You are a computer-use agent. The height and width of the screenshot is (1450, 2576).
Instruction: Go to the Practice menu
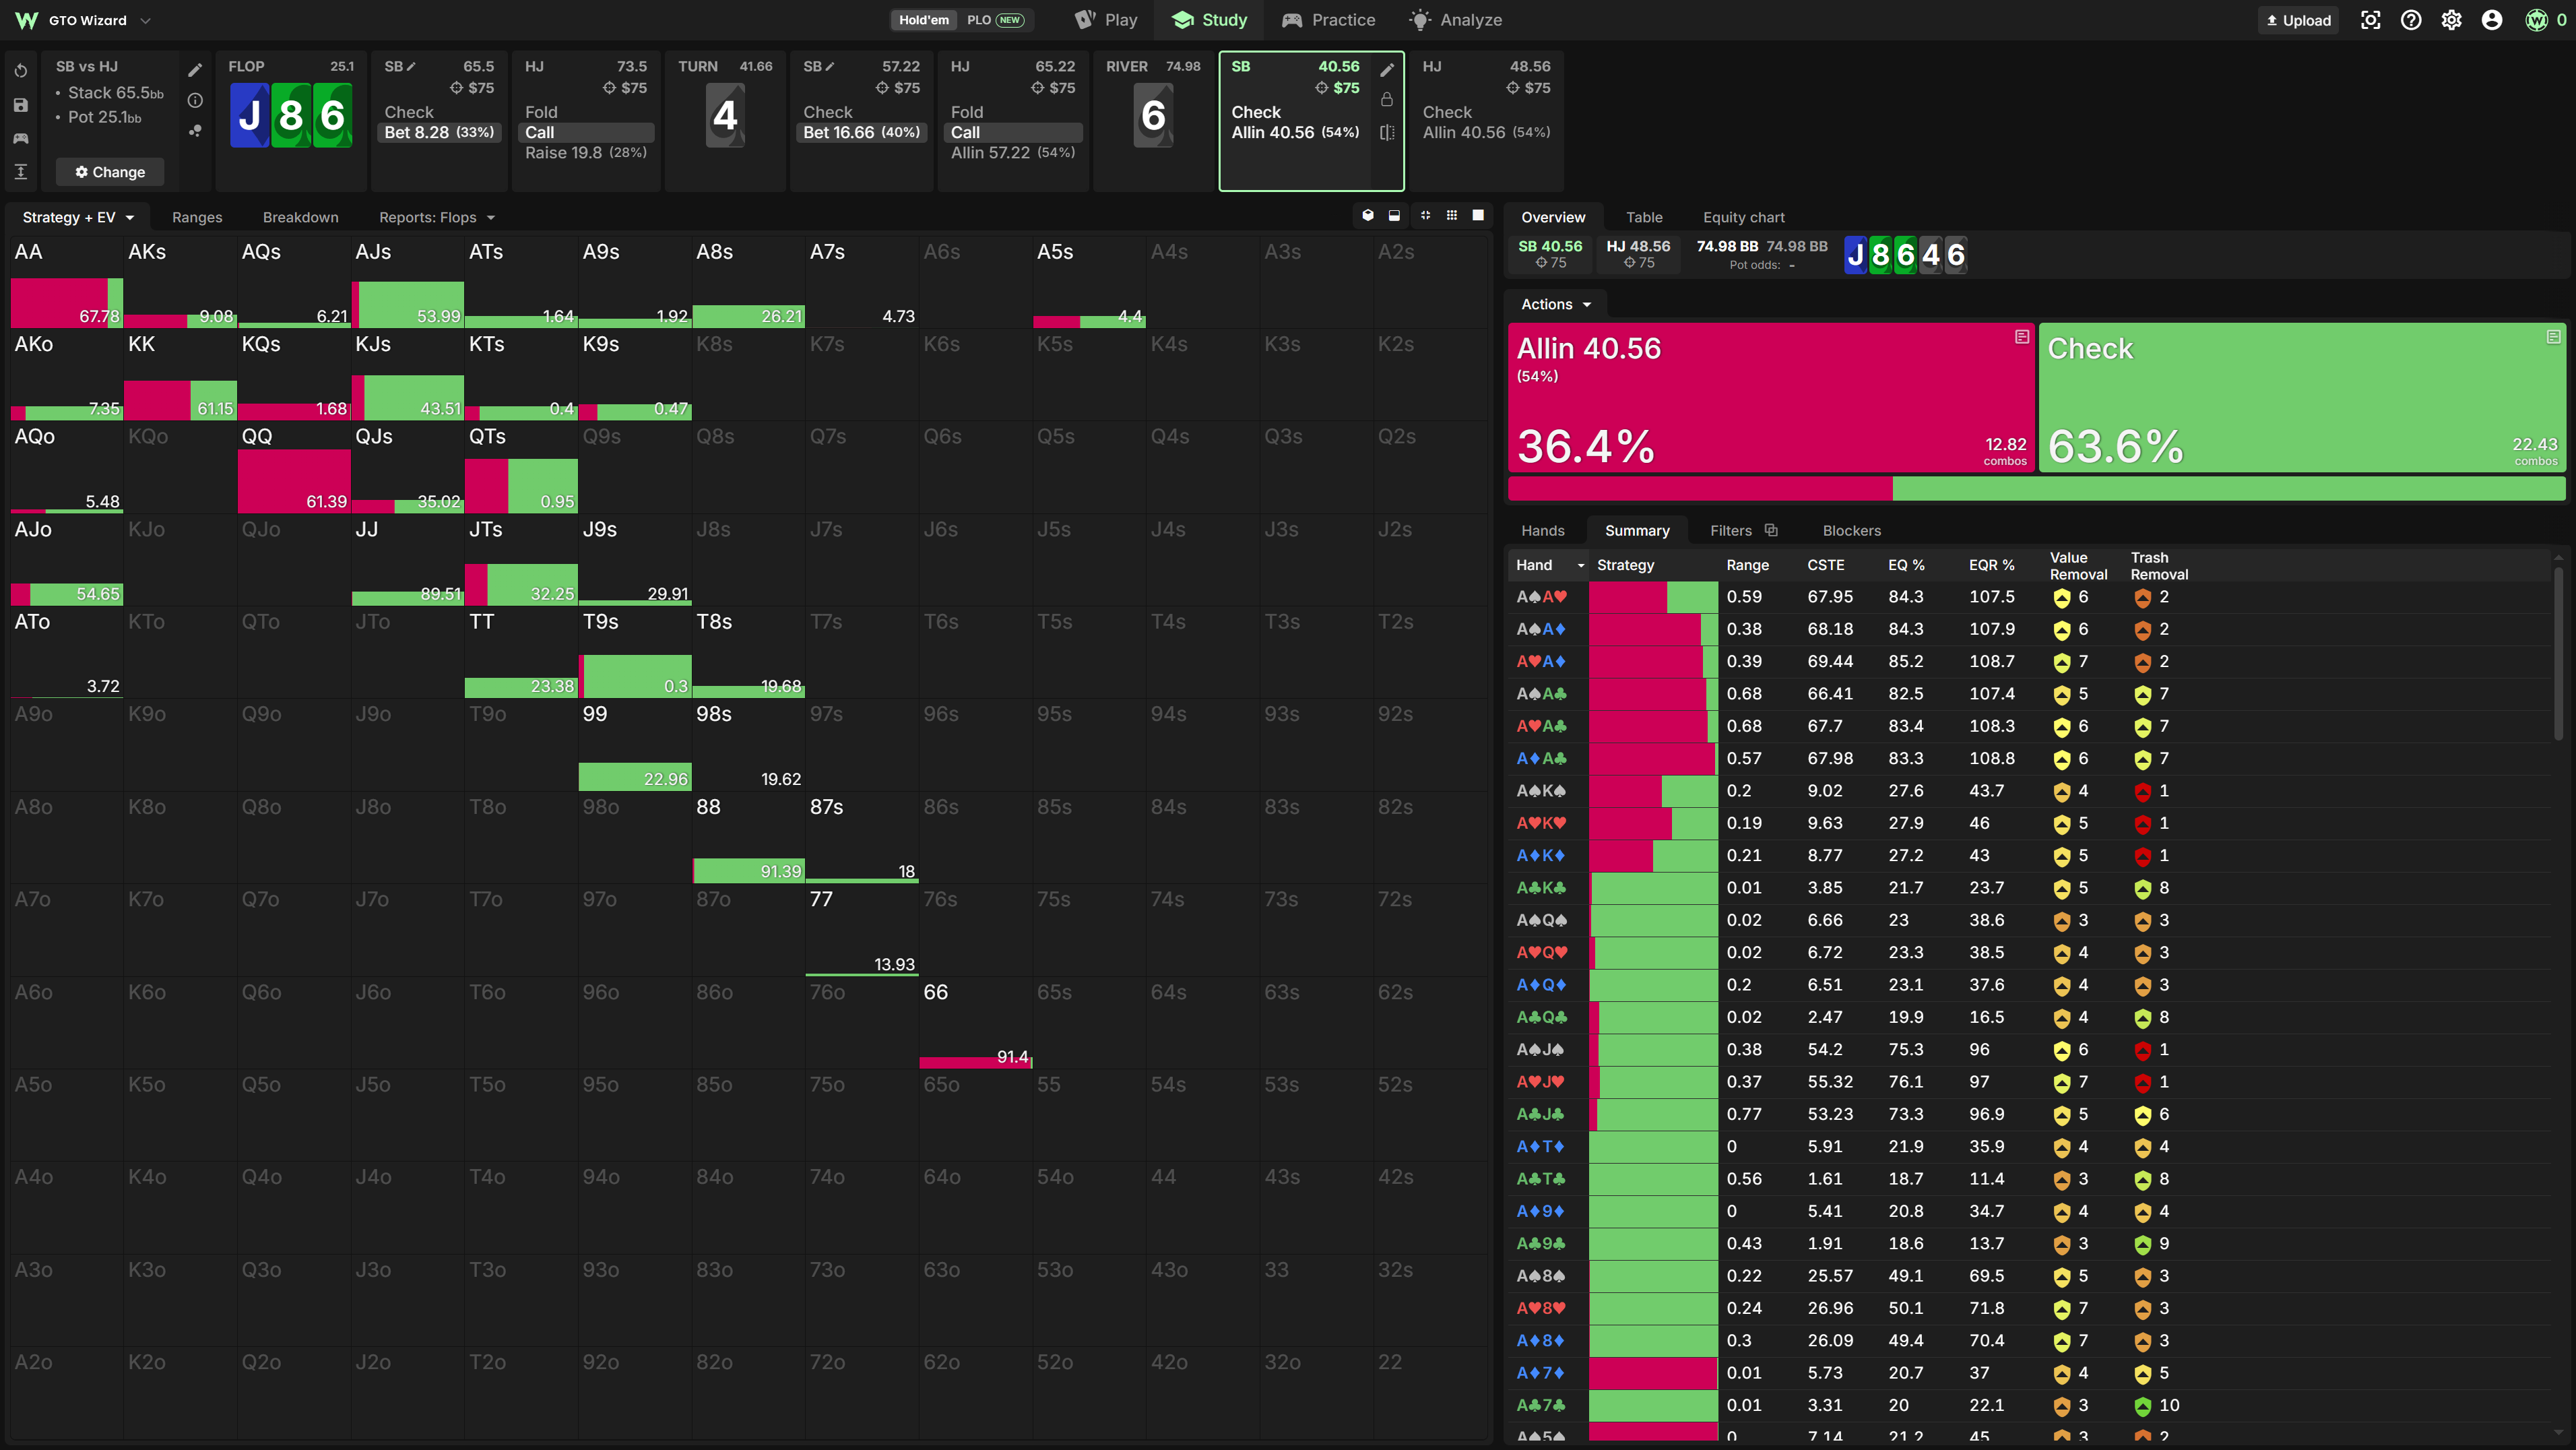tap(1328, 20)
